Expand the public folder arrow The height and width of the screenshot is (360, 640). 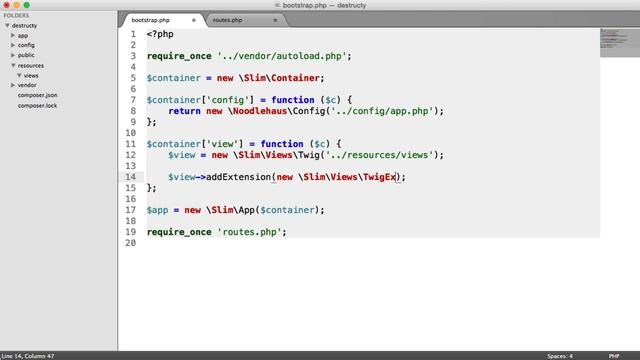click(x=13, y=55)
